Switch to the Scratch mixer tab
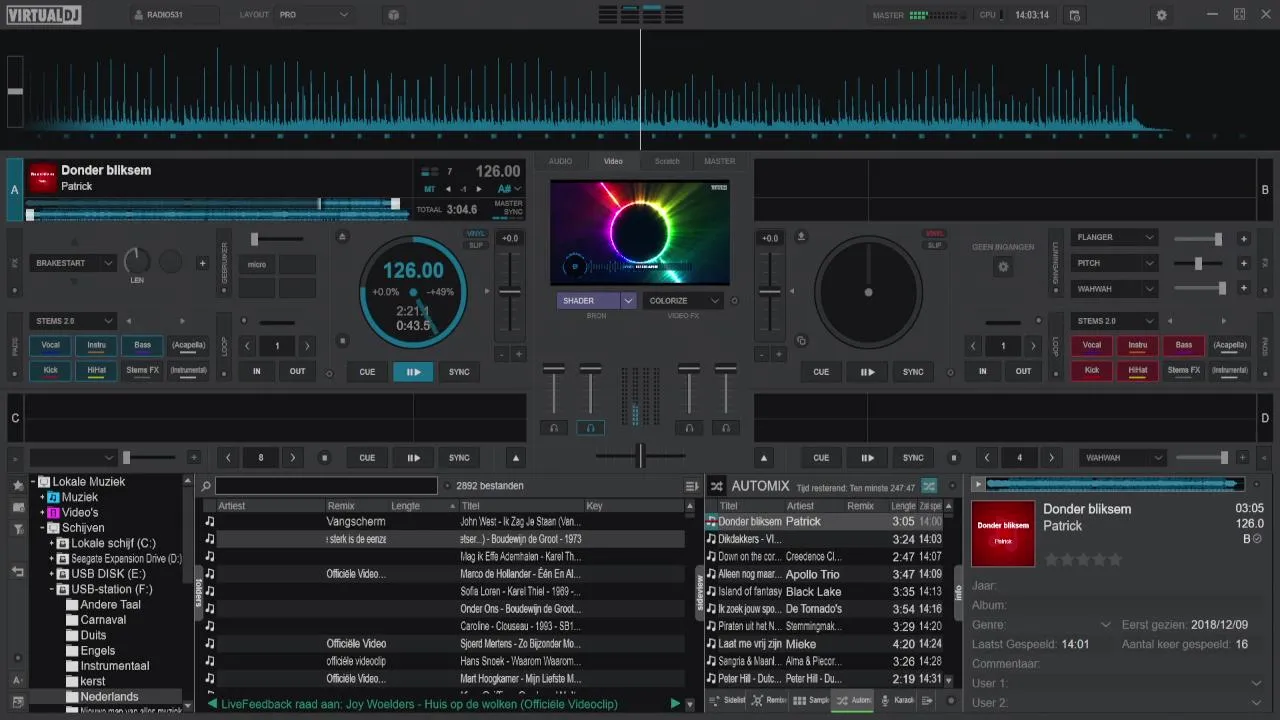1280x720 pixels. [x=667, y=161]
